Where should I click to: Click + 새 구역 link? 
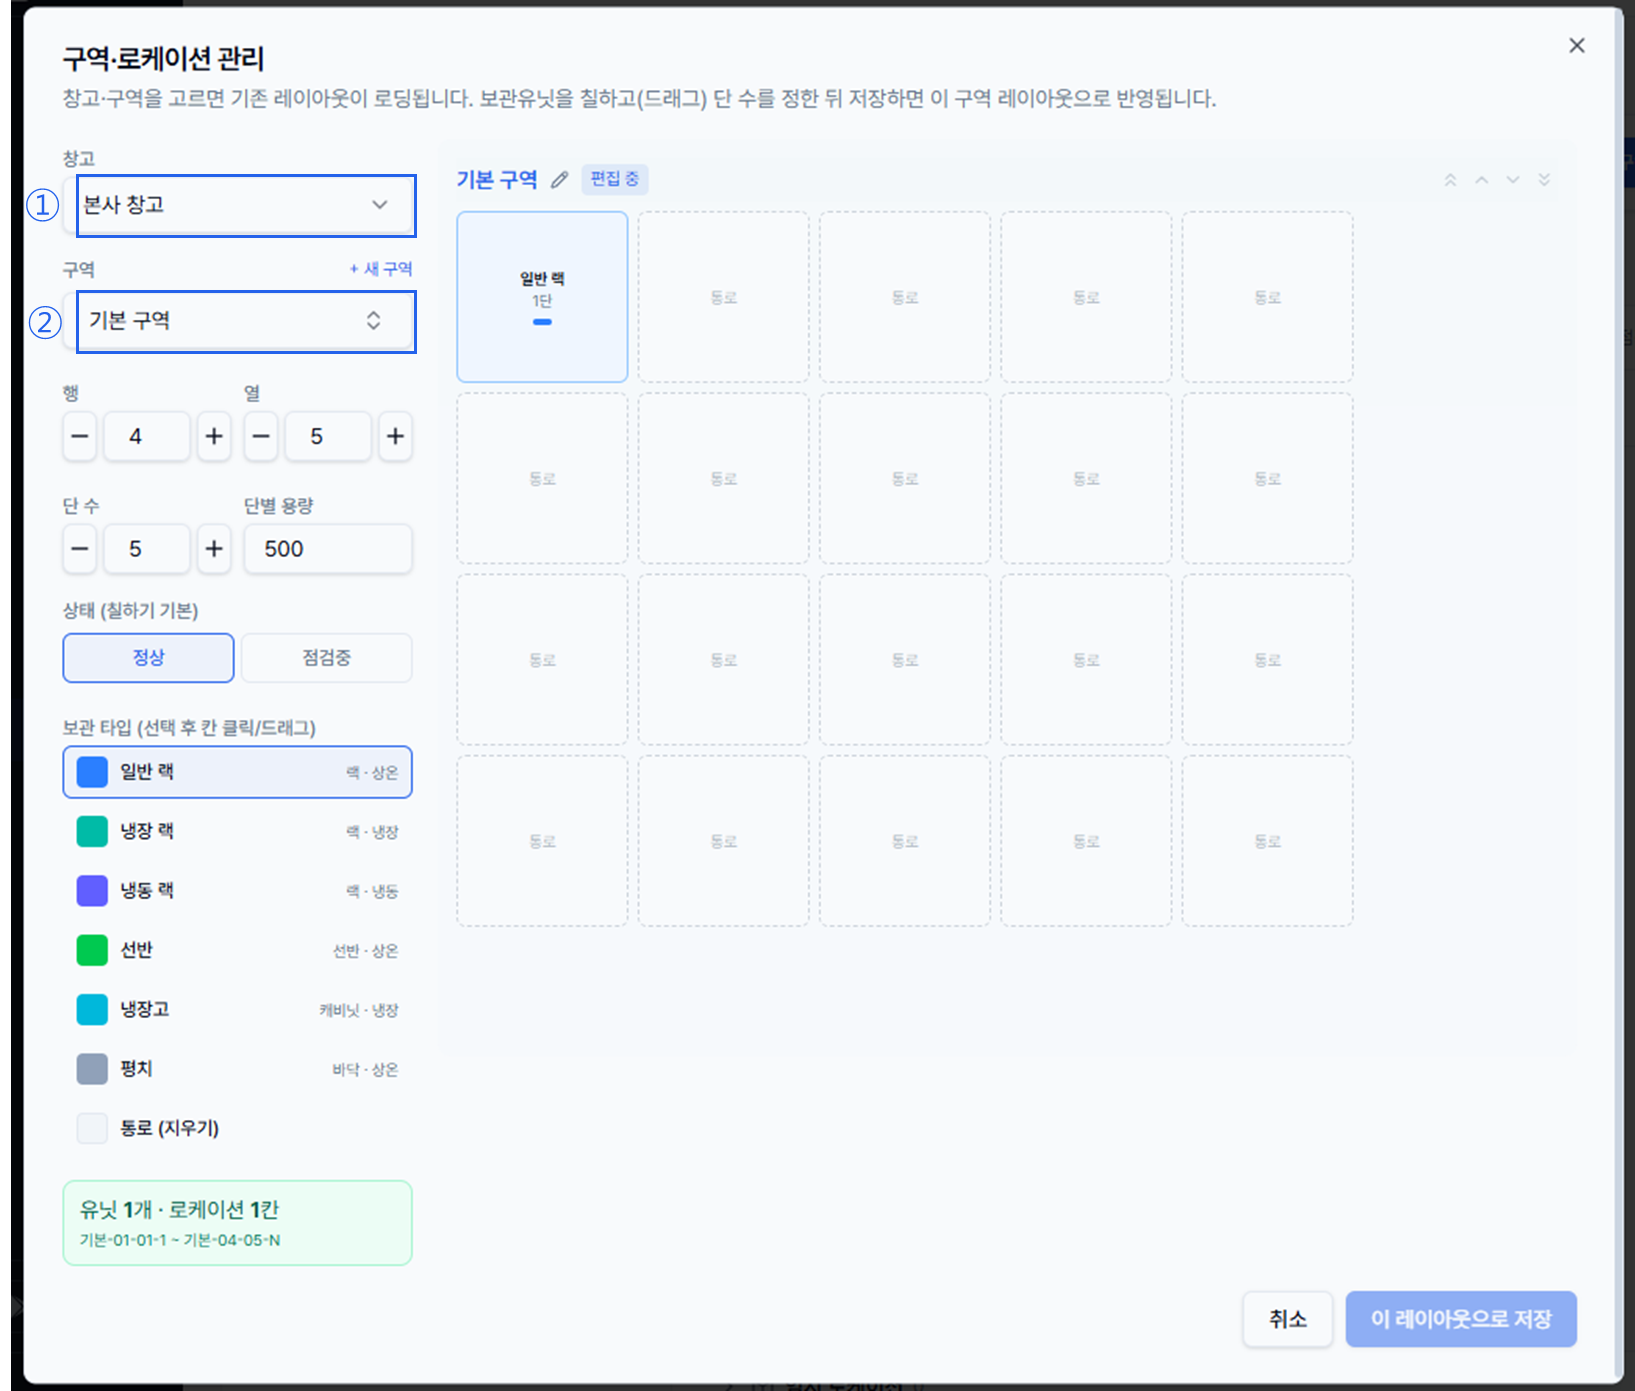[381, 269]
